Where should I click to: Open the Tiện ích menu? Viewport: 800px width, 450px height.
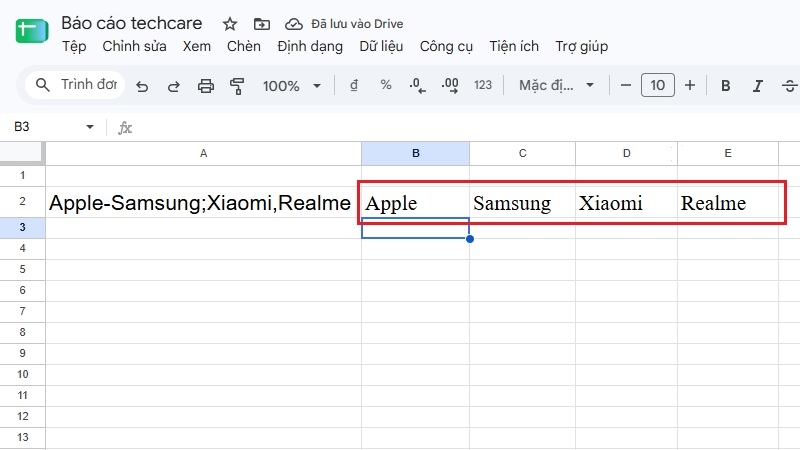tap(514, 46)
